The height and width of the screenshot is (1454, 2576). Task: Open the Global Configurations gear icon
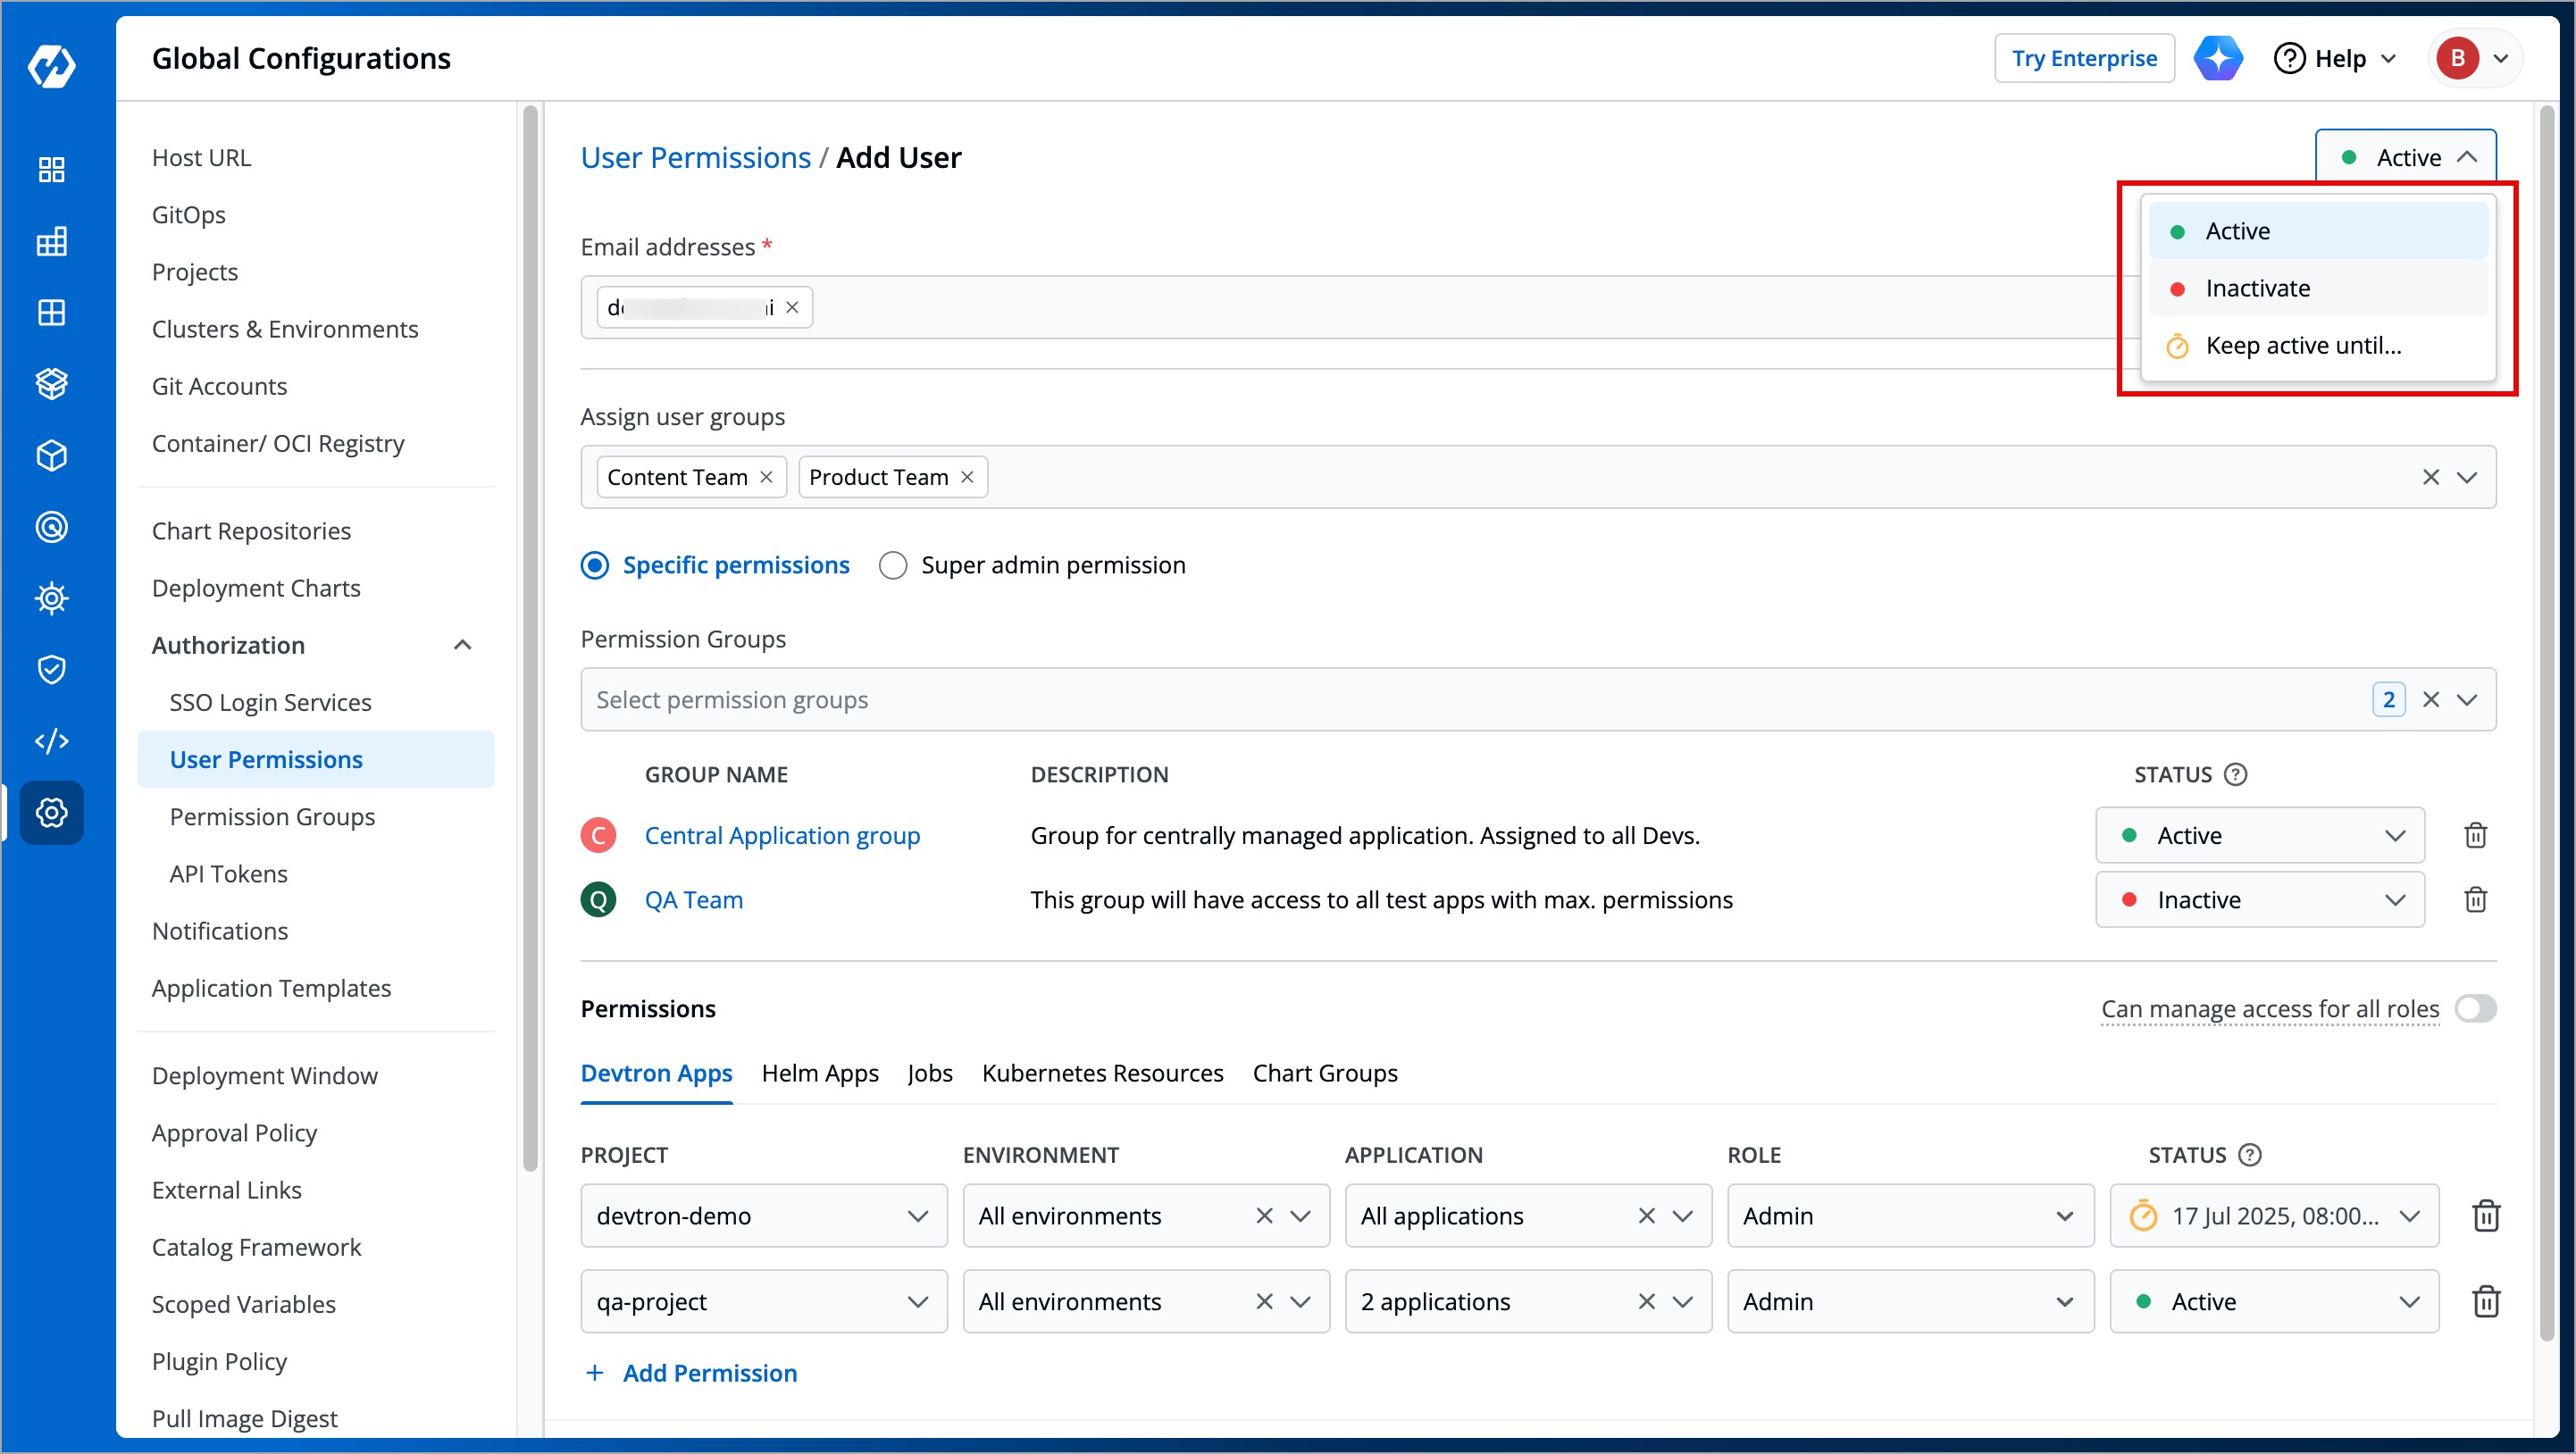51,812
